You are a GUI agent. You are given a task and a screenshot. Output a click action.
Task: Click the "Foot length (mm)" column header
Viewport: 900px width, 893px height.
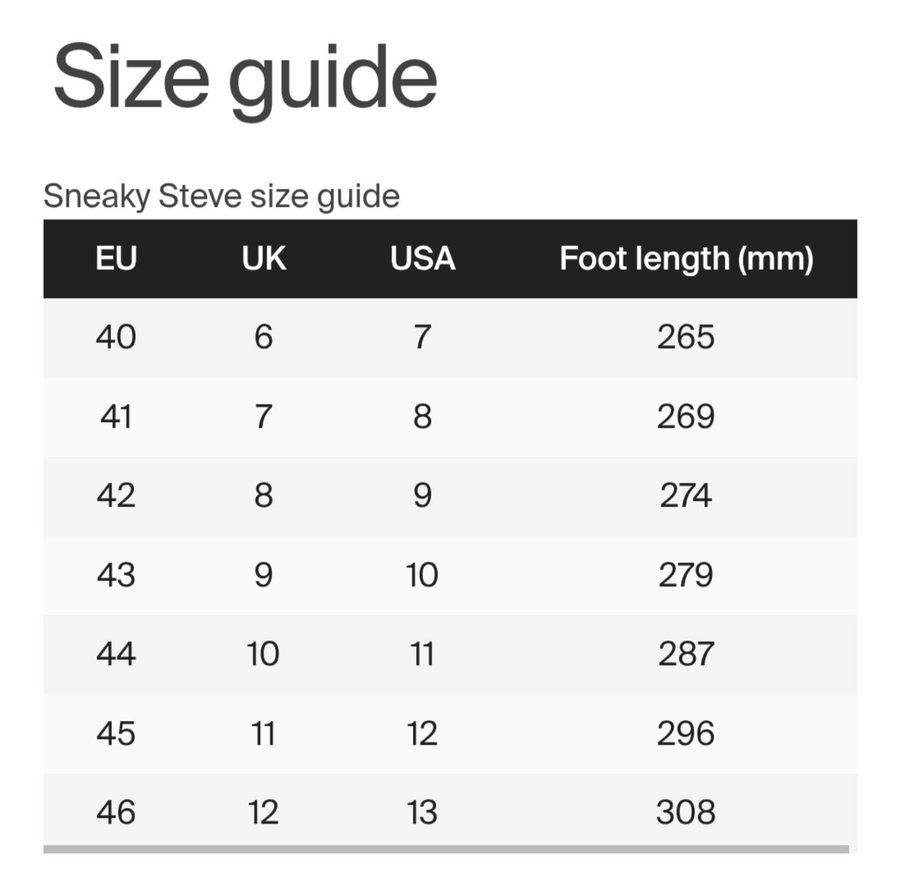pyautogui.click(x=686, y=259)
